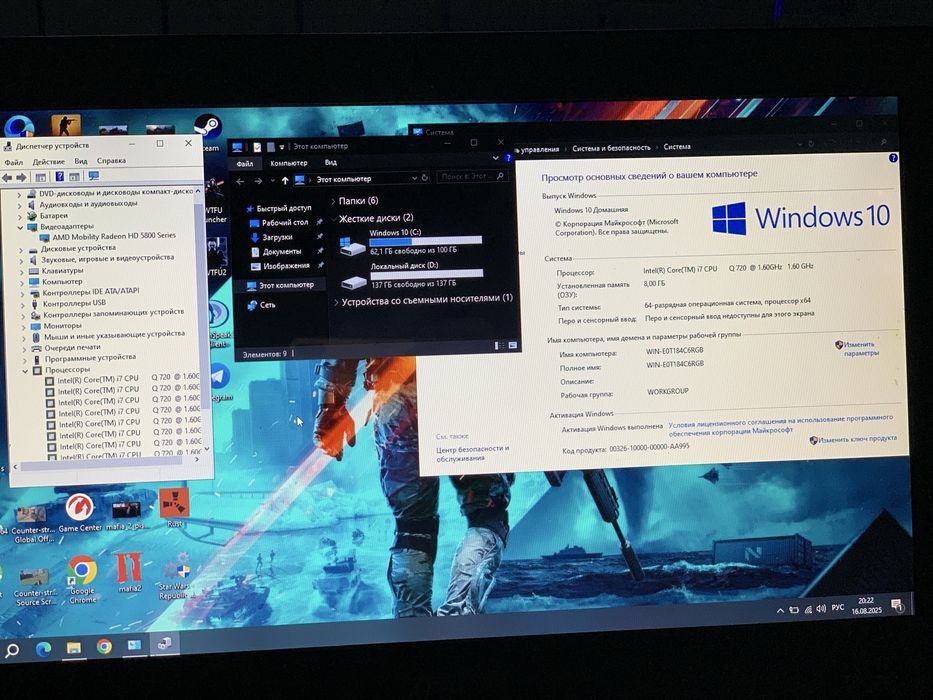Screen dimensions: 933x700
Task: Open Файл menu in Device Manager
Action: point(14,162)
